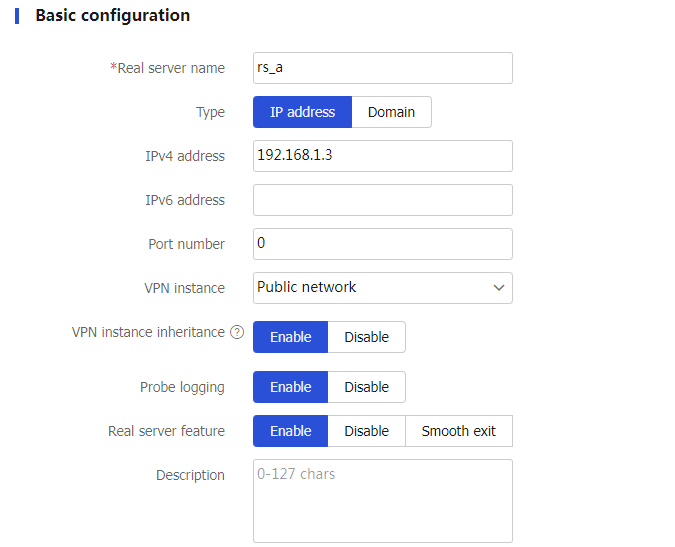Disable Probe logging
The height and width of the screenshot is (547, 675).
[366, 387]
